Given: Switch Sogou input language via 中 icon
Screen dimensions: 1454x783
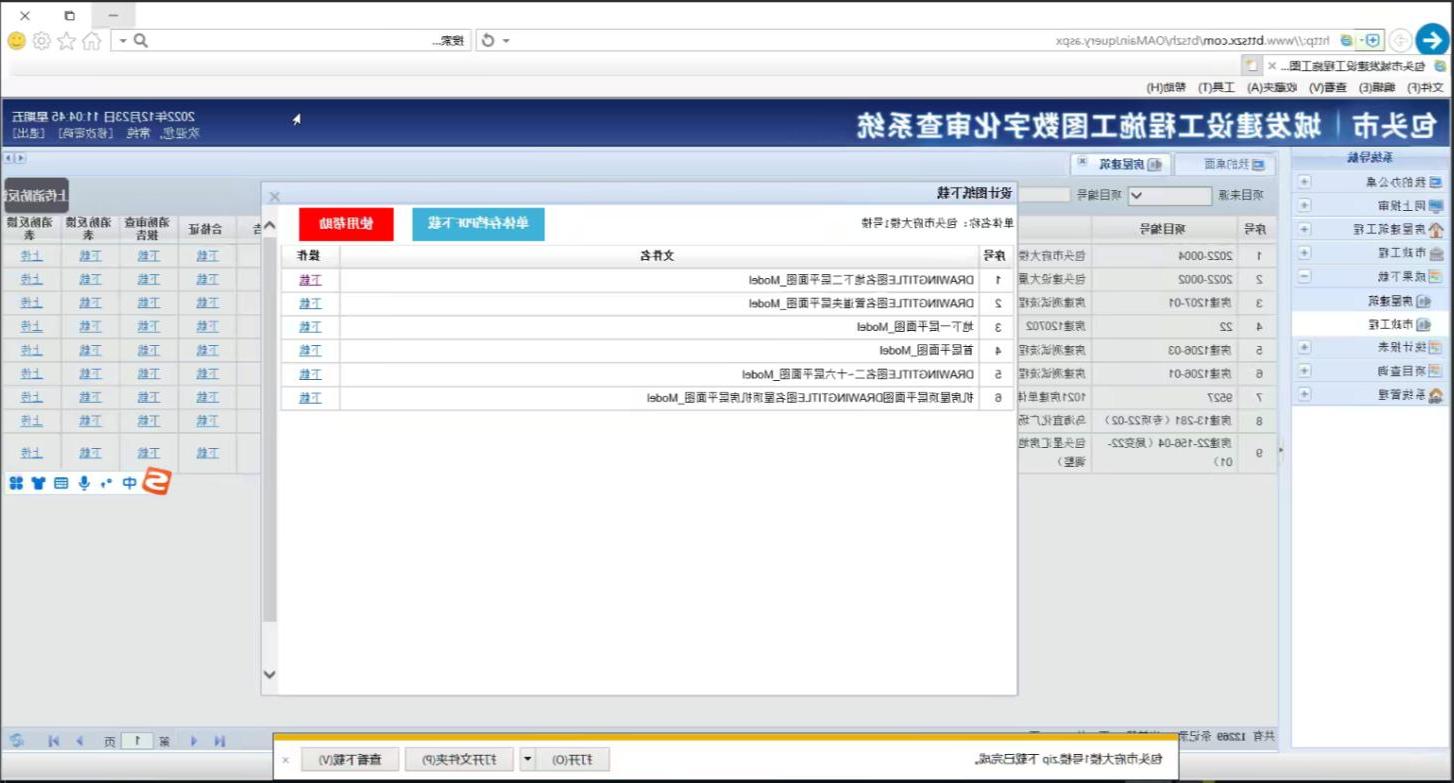Looking at the screenshot, I should pyautogui.click(x=129, y=483).
